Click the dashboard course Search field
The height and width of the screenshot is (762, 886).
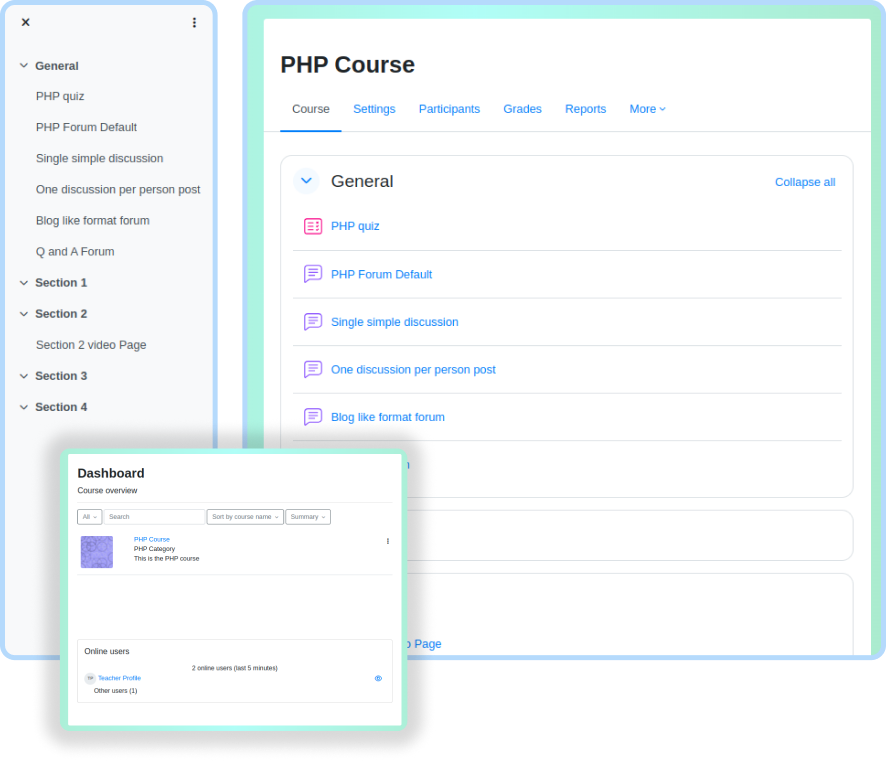click(154, 517)
